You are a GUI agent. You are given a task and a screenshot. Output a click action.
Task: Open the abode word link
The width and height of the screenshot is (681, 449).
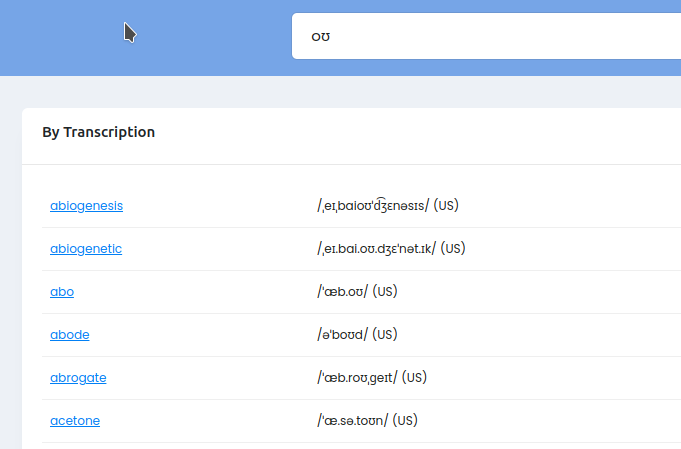click(69, 335)
